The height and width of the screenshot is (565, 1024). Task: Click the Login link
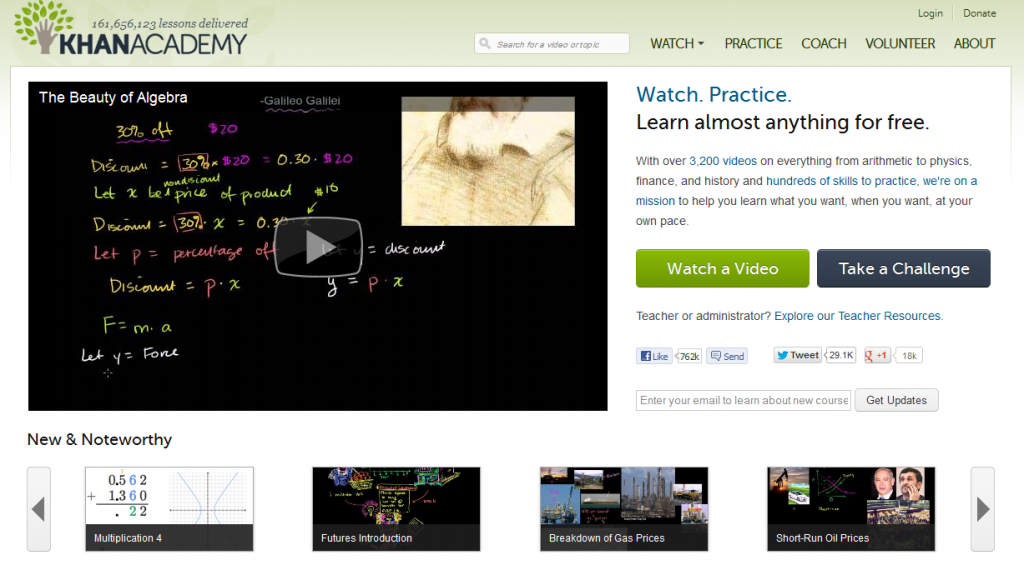[x=930, y=13]
